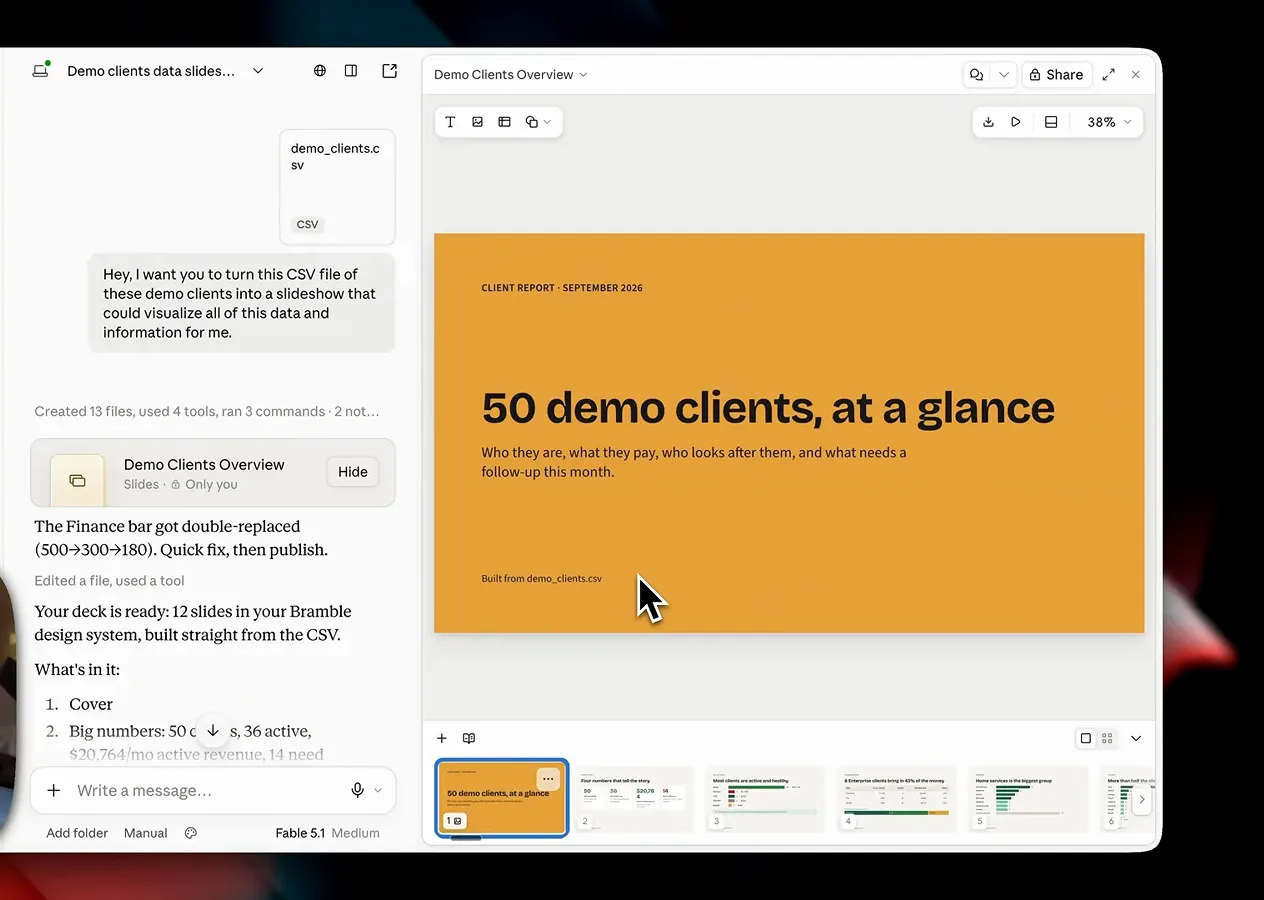The width and height of the screenshot is (1264, 900).
Task: Click the slide title 50 demo clients, at a glance
Action: tap(768, 408)
